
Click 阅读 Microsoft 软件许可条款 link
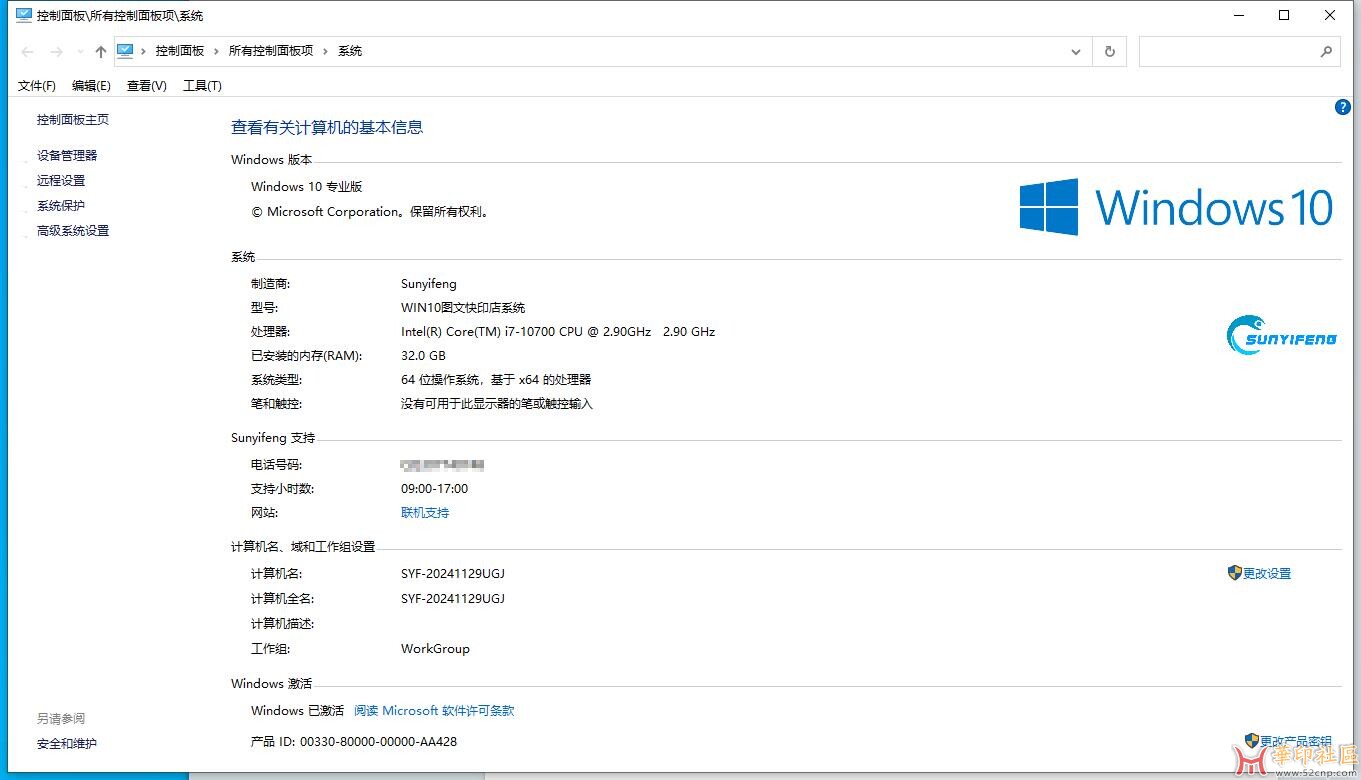(434, 711)
